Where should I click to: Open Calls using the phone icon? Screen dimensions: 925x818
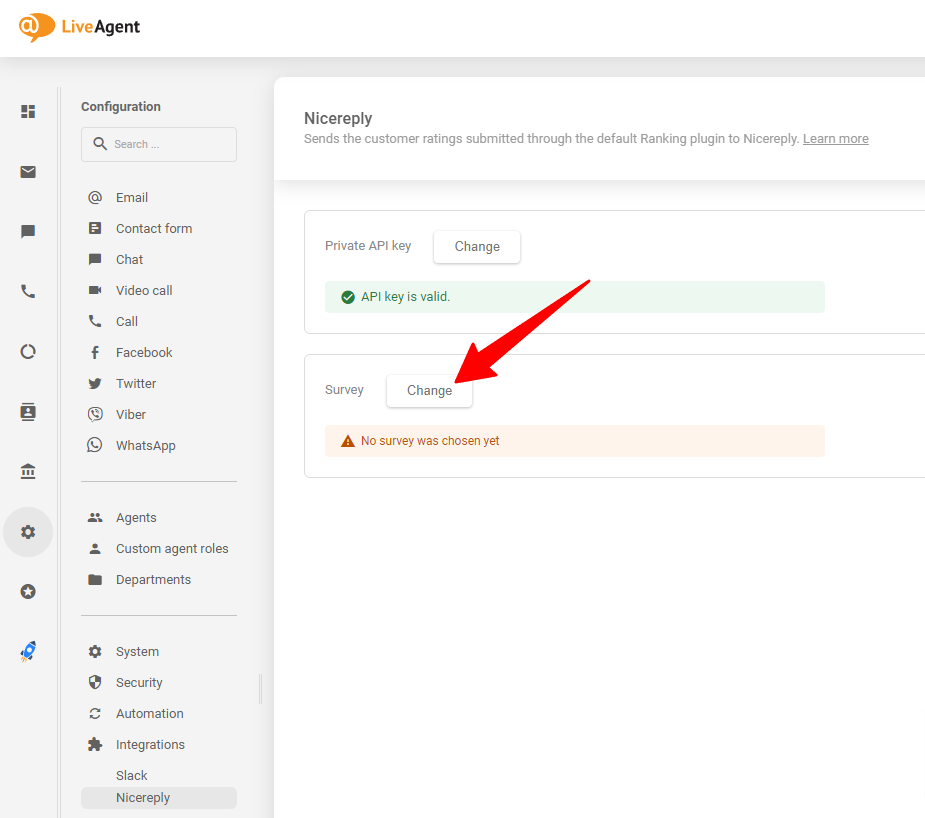27,291
